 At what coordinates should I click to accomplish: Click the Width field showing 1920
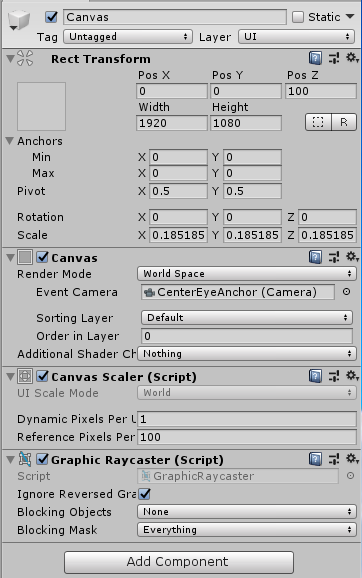172,123
